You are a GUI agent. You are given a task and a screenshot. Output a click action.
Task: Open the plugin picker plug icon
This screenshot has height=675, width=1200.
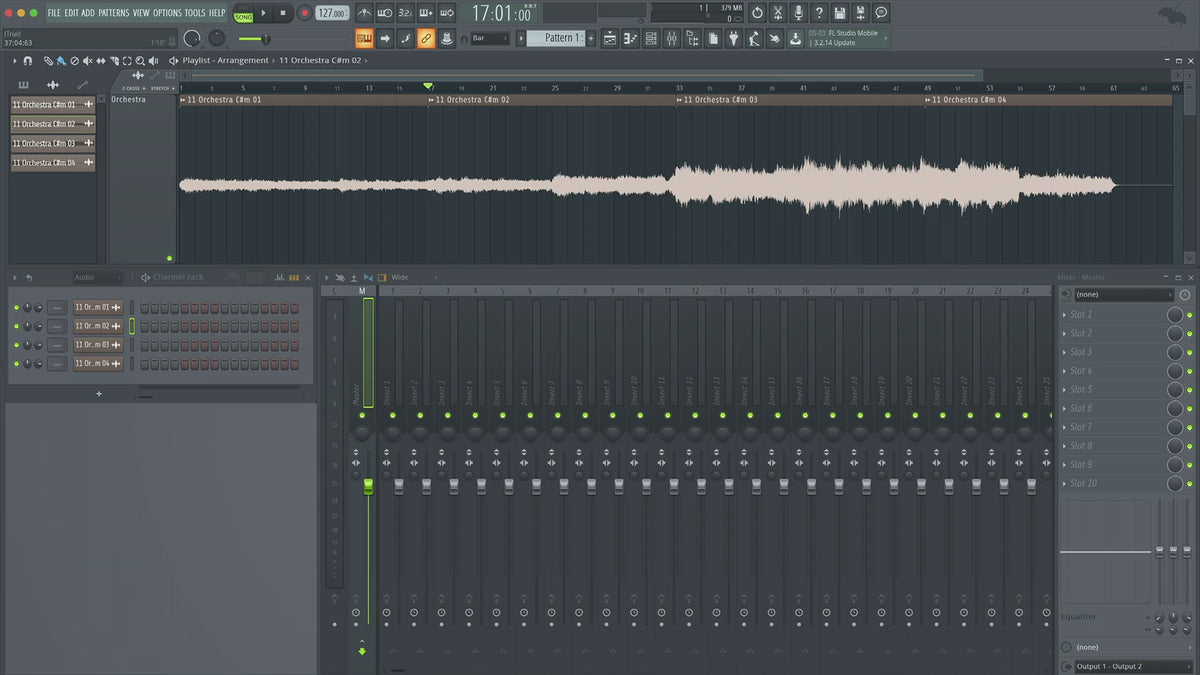click(x=733, y=38)
